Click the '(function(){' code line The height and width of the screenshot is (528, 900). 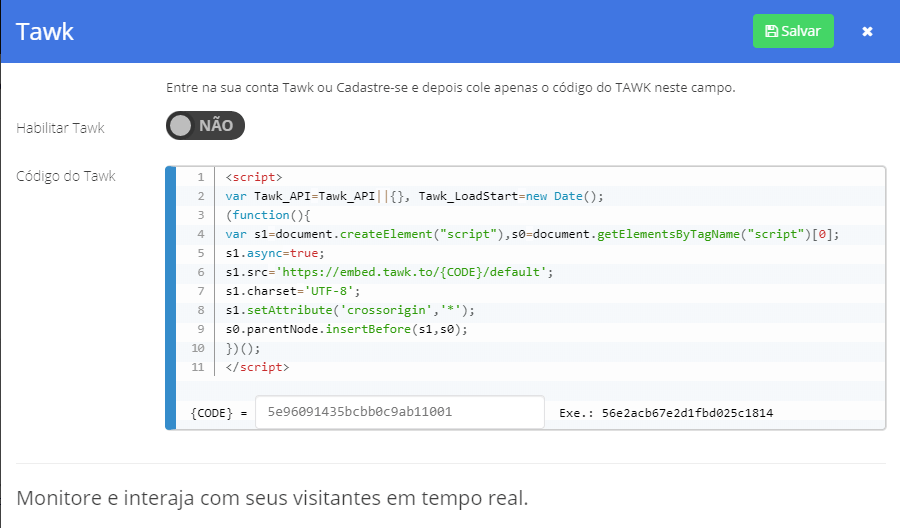coord(267,215)
